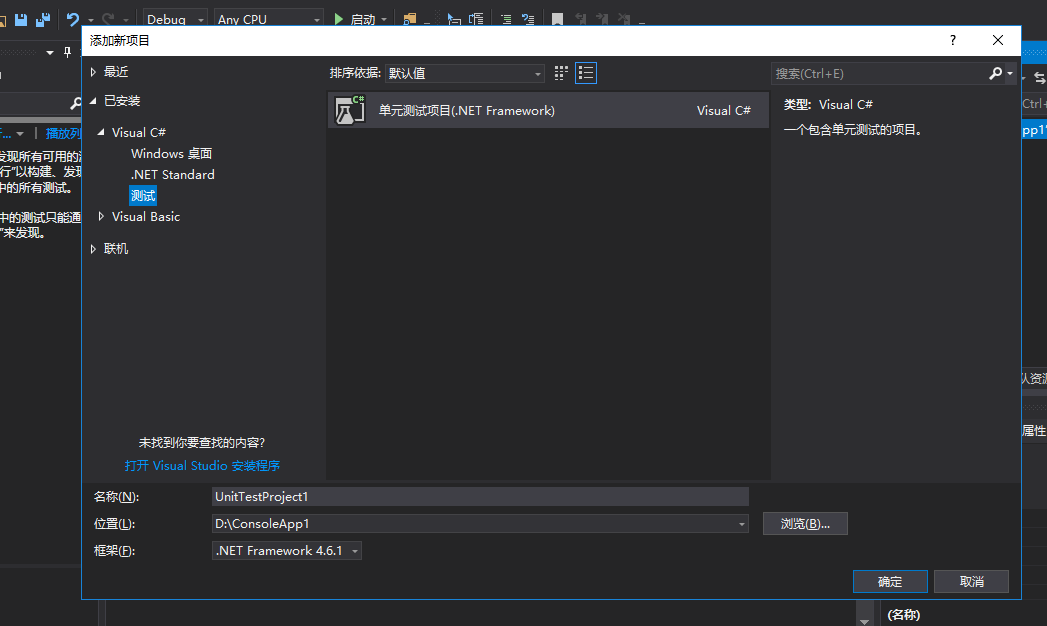
Task: Click the Visual C# label on template row
Action: click(724, 110)
